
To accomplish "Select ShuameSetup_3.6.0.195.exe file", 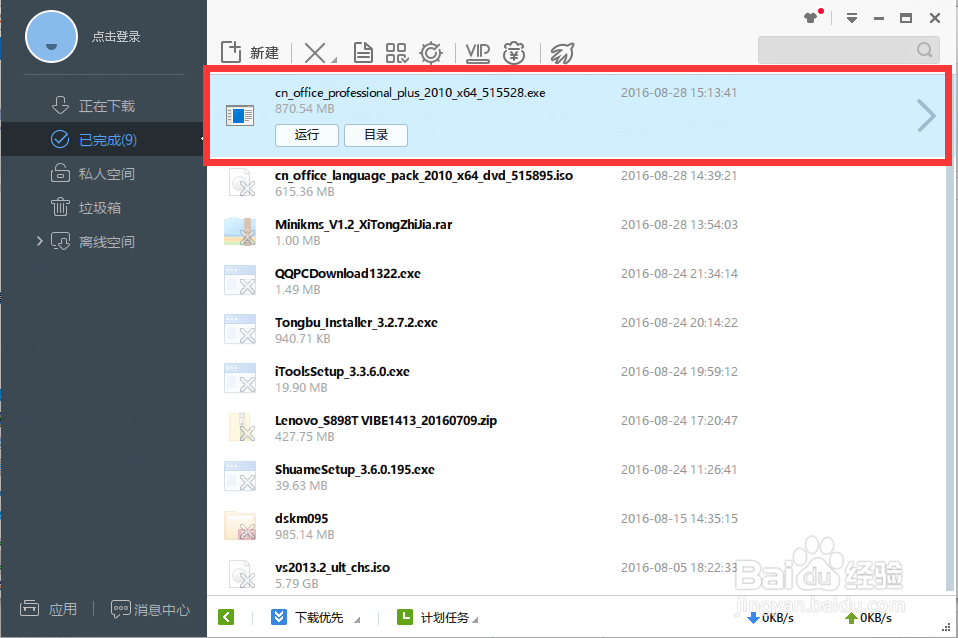I will [x=355, y=469].
